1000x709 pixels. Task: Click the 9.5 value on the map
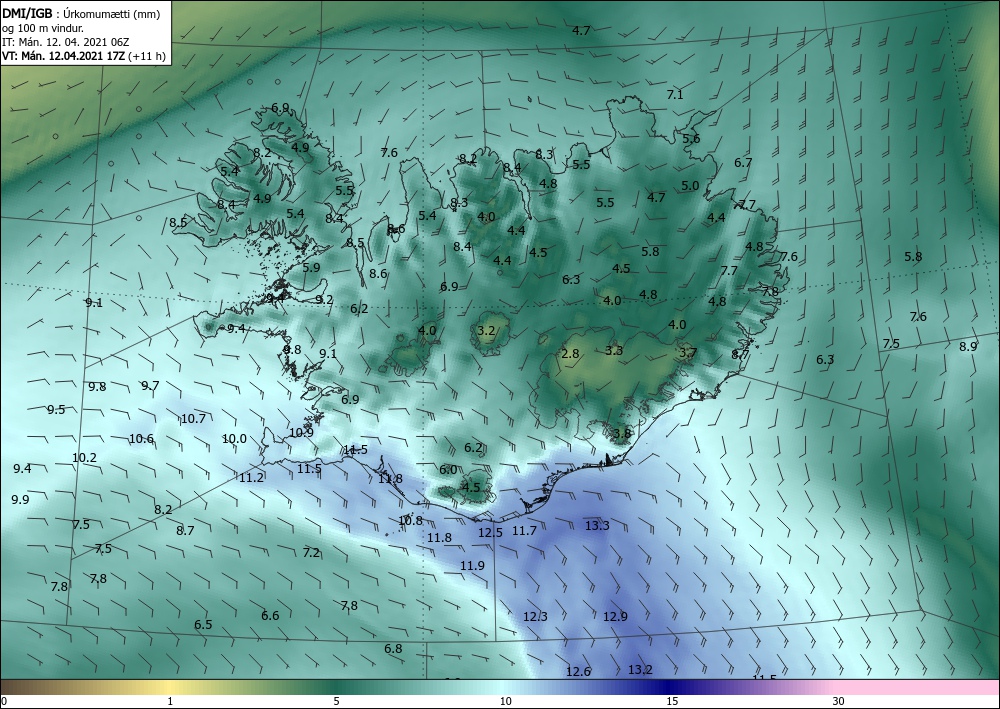[x=56, y=409]
